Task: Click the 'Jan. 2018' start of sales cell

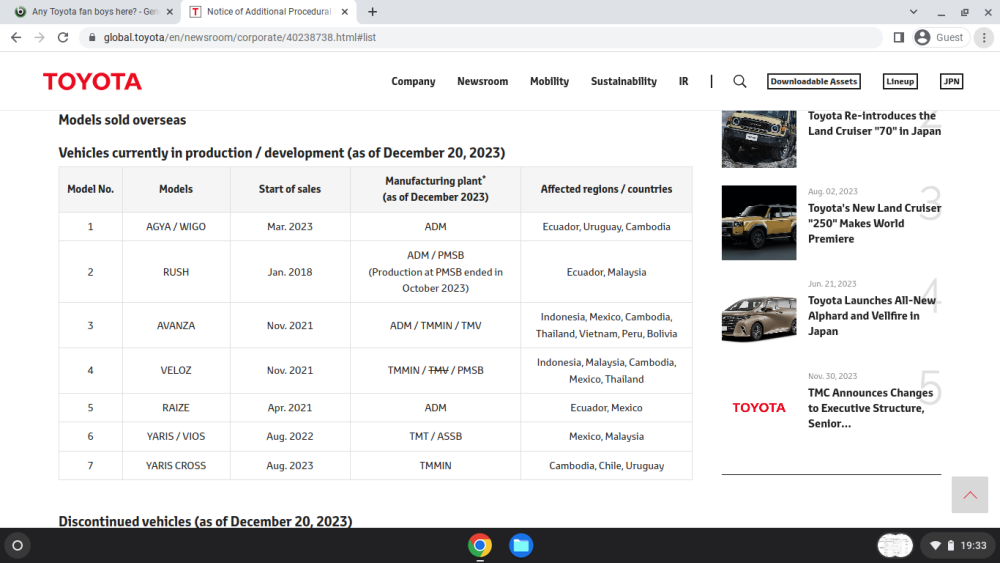Action: (290, 272)
